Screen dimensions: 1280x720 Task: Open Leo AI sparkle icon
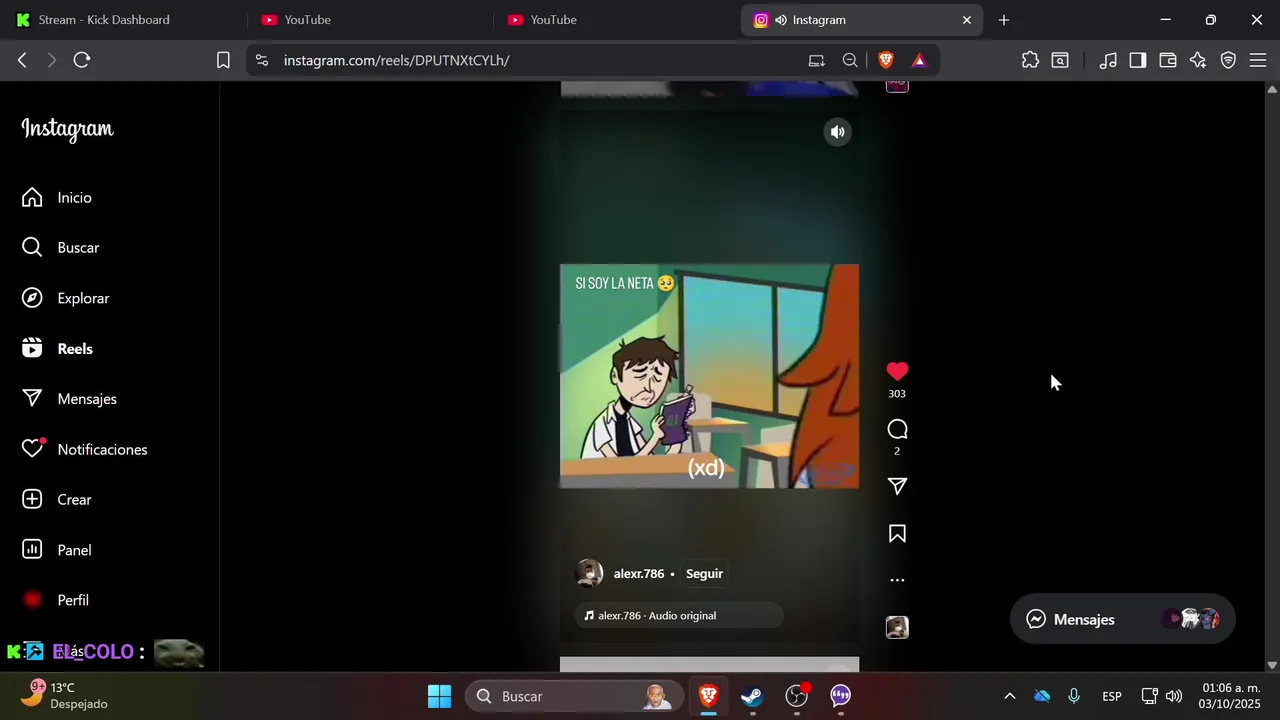click(1198, 60)
